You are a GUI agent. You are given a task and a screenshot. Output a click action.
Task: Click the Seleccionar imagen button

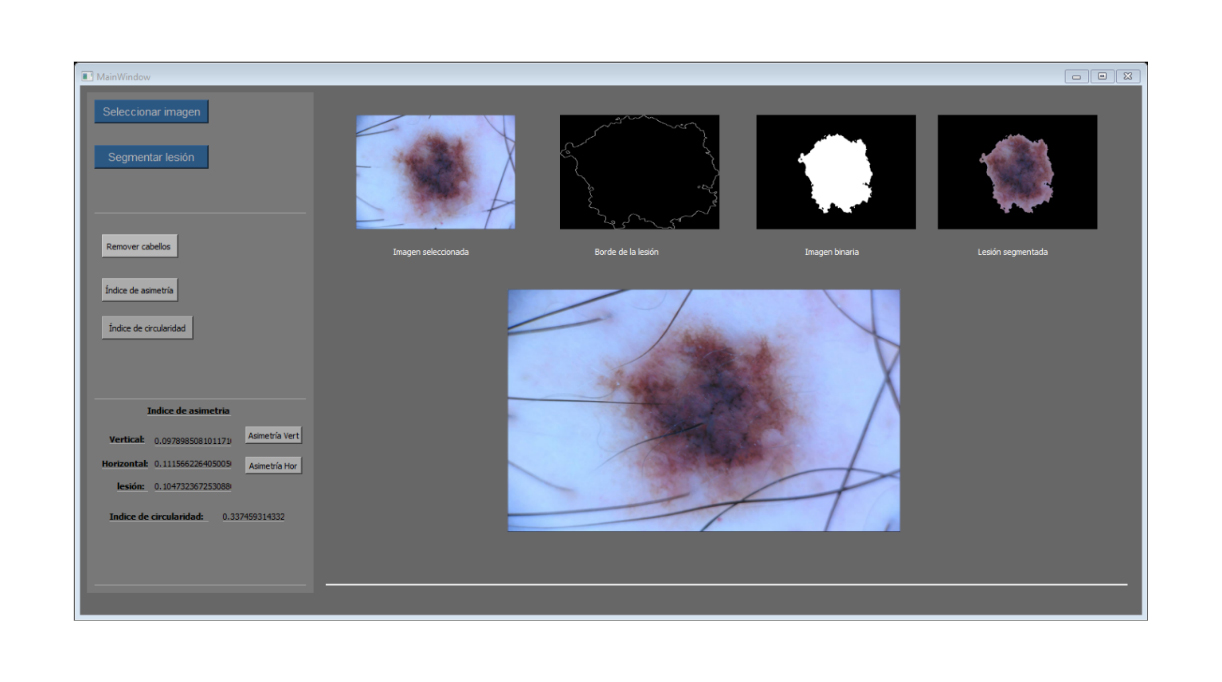(x=151, y=112)
